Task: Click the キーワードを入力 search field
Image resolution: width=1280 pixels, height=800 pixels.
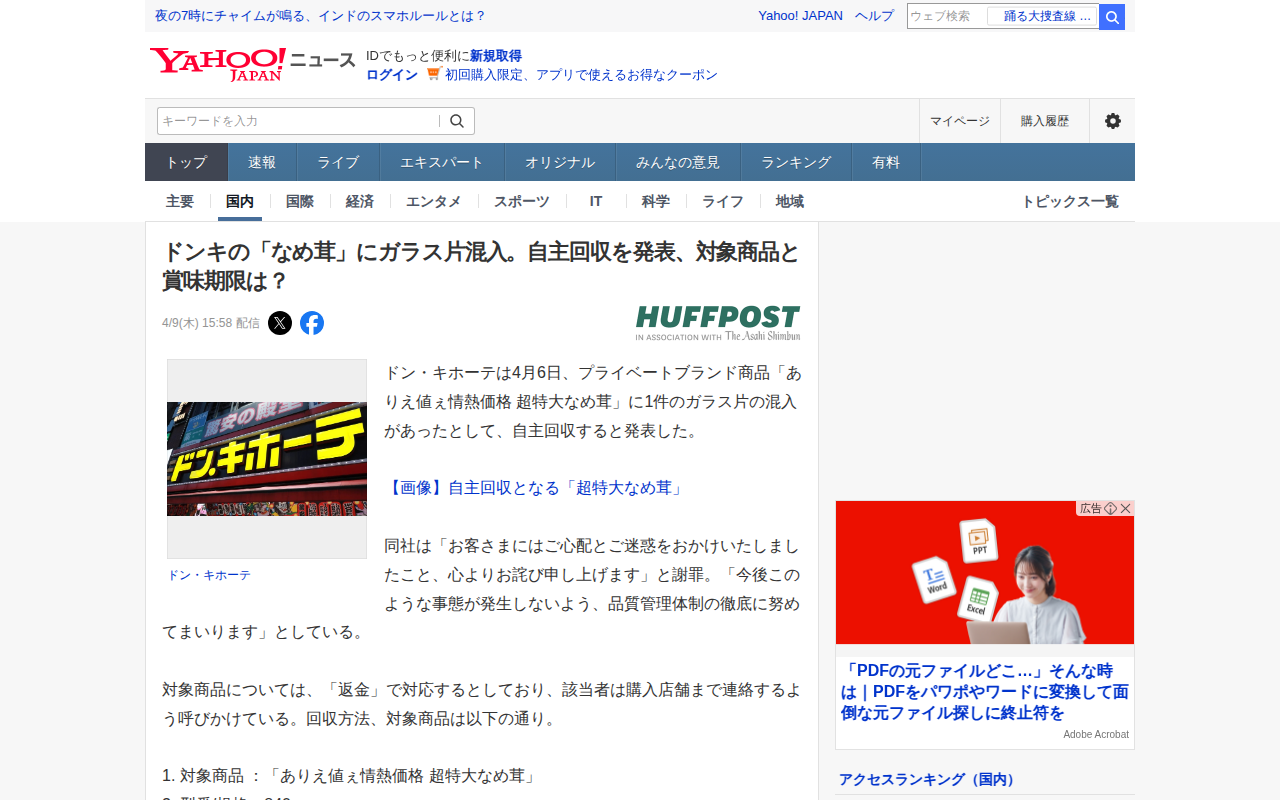Action: pos(298,121)
